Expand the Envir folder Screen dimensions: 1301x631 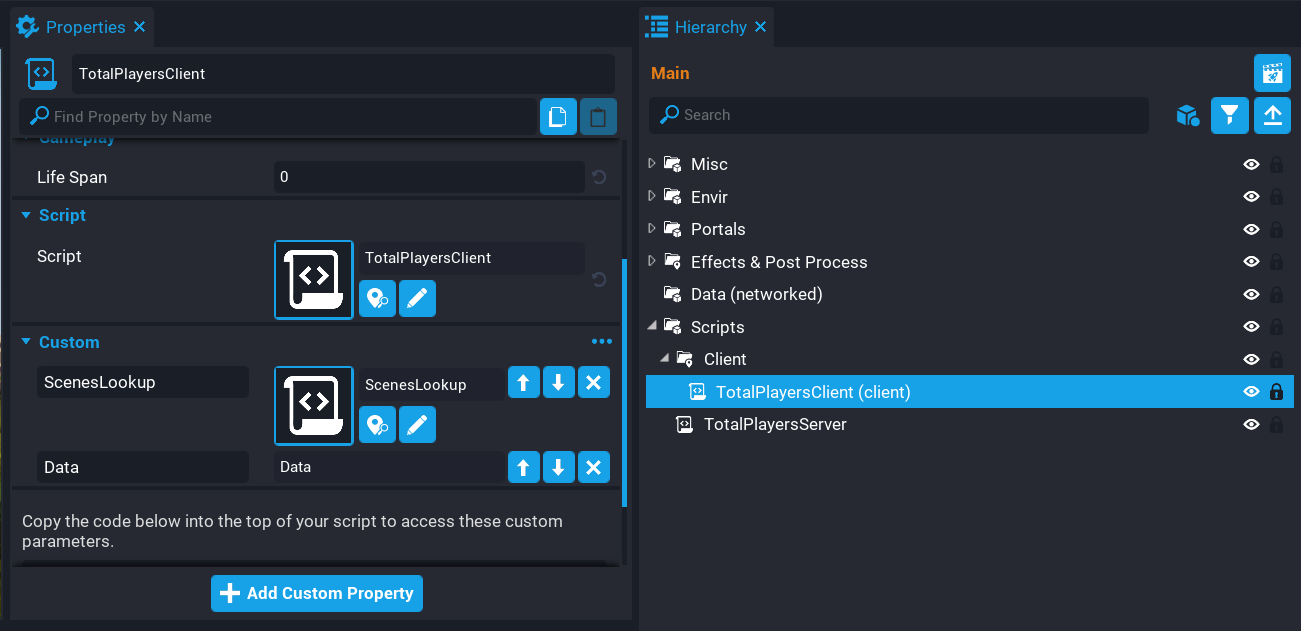[x=652, y=196]
